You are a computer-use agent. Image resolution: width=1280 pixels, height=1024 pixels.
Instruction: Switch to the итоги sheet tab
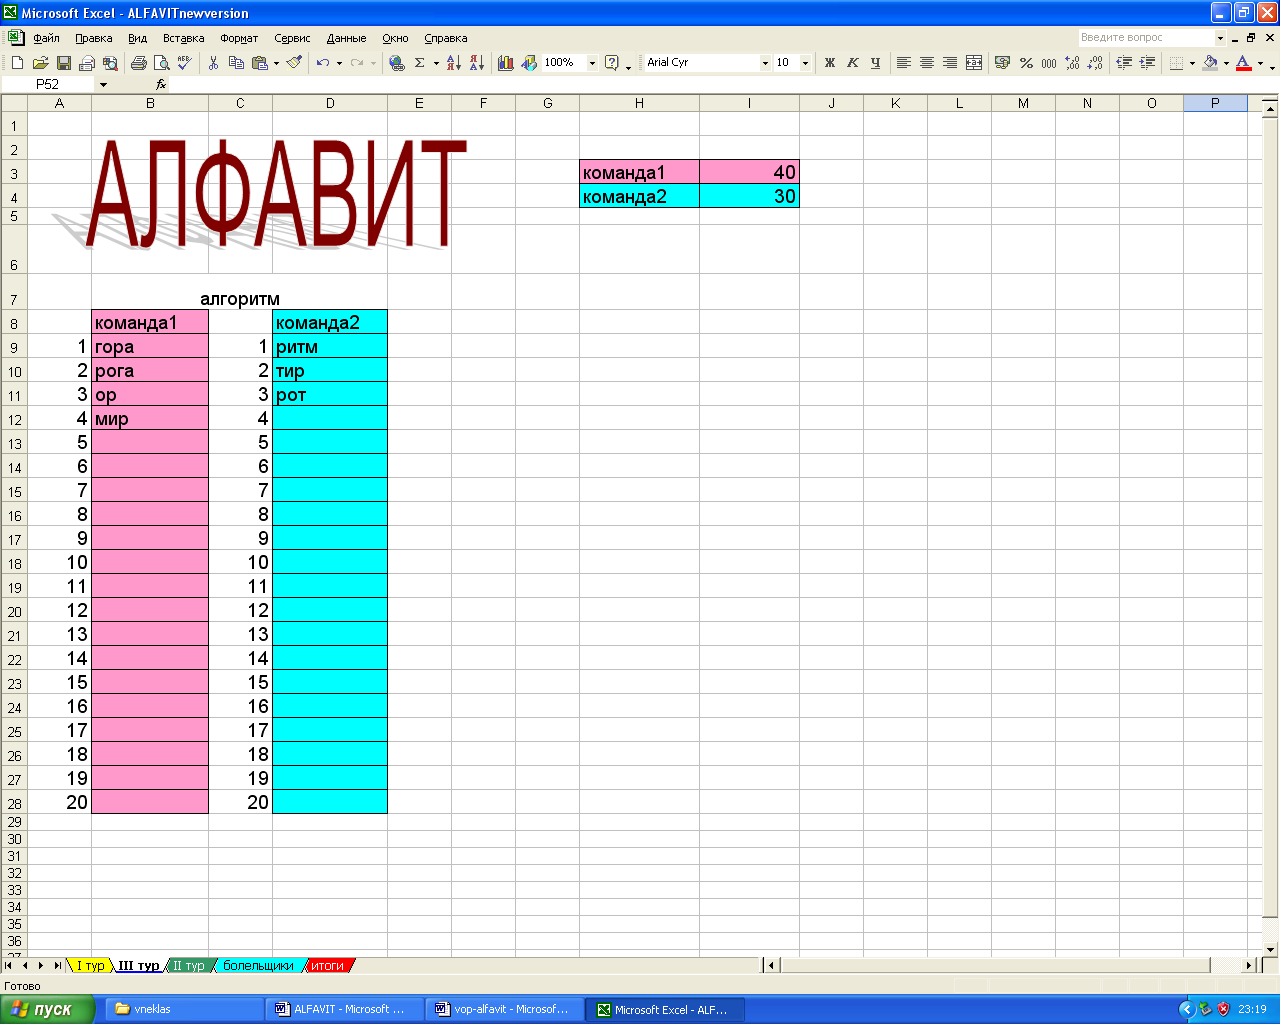(328, 966)
